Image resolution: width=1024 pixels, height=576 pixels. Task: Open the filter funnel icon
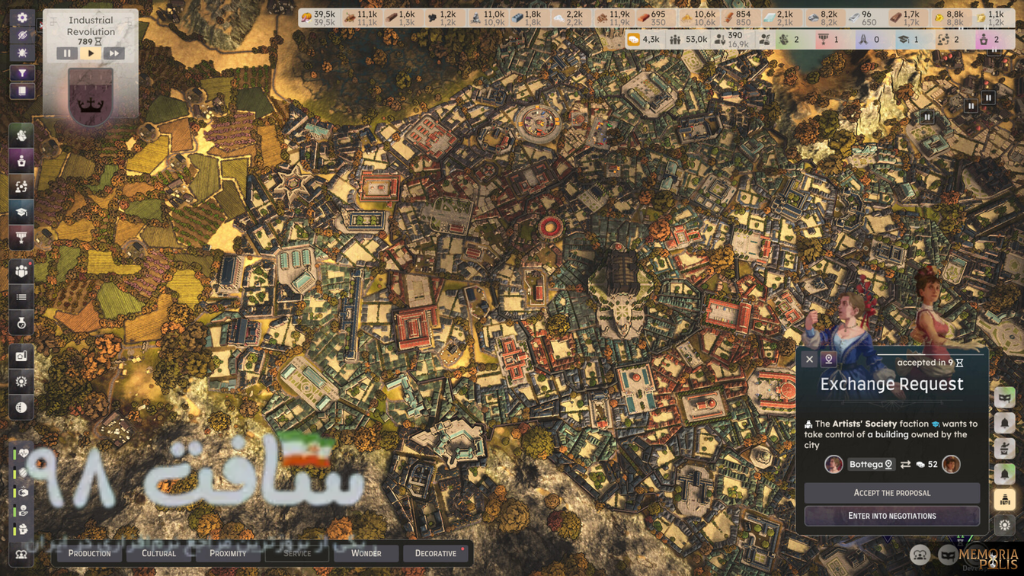point(22,72)
